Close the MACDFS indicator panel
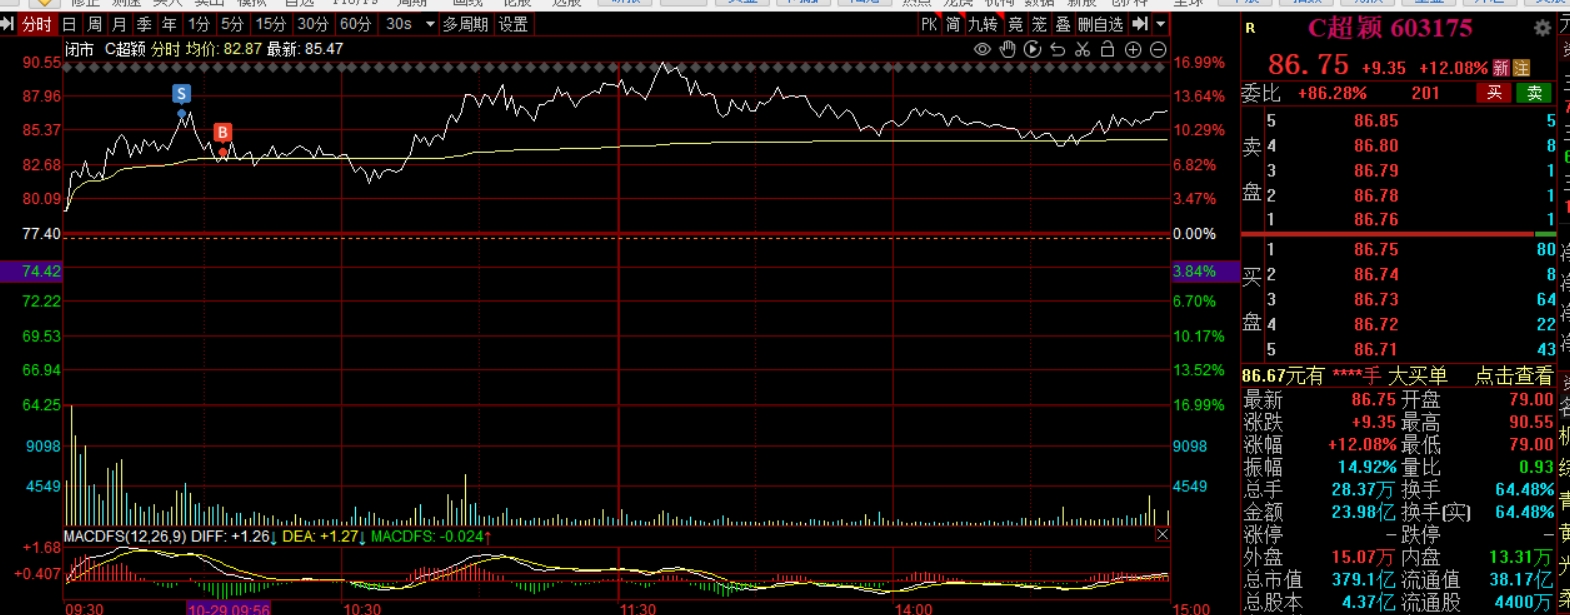 click(1162, 535)
